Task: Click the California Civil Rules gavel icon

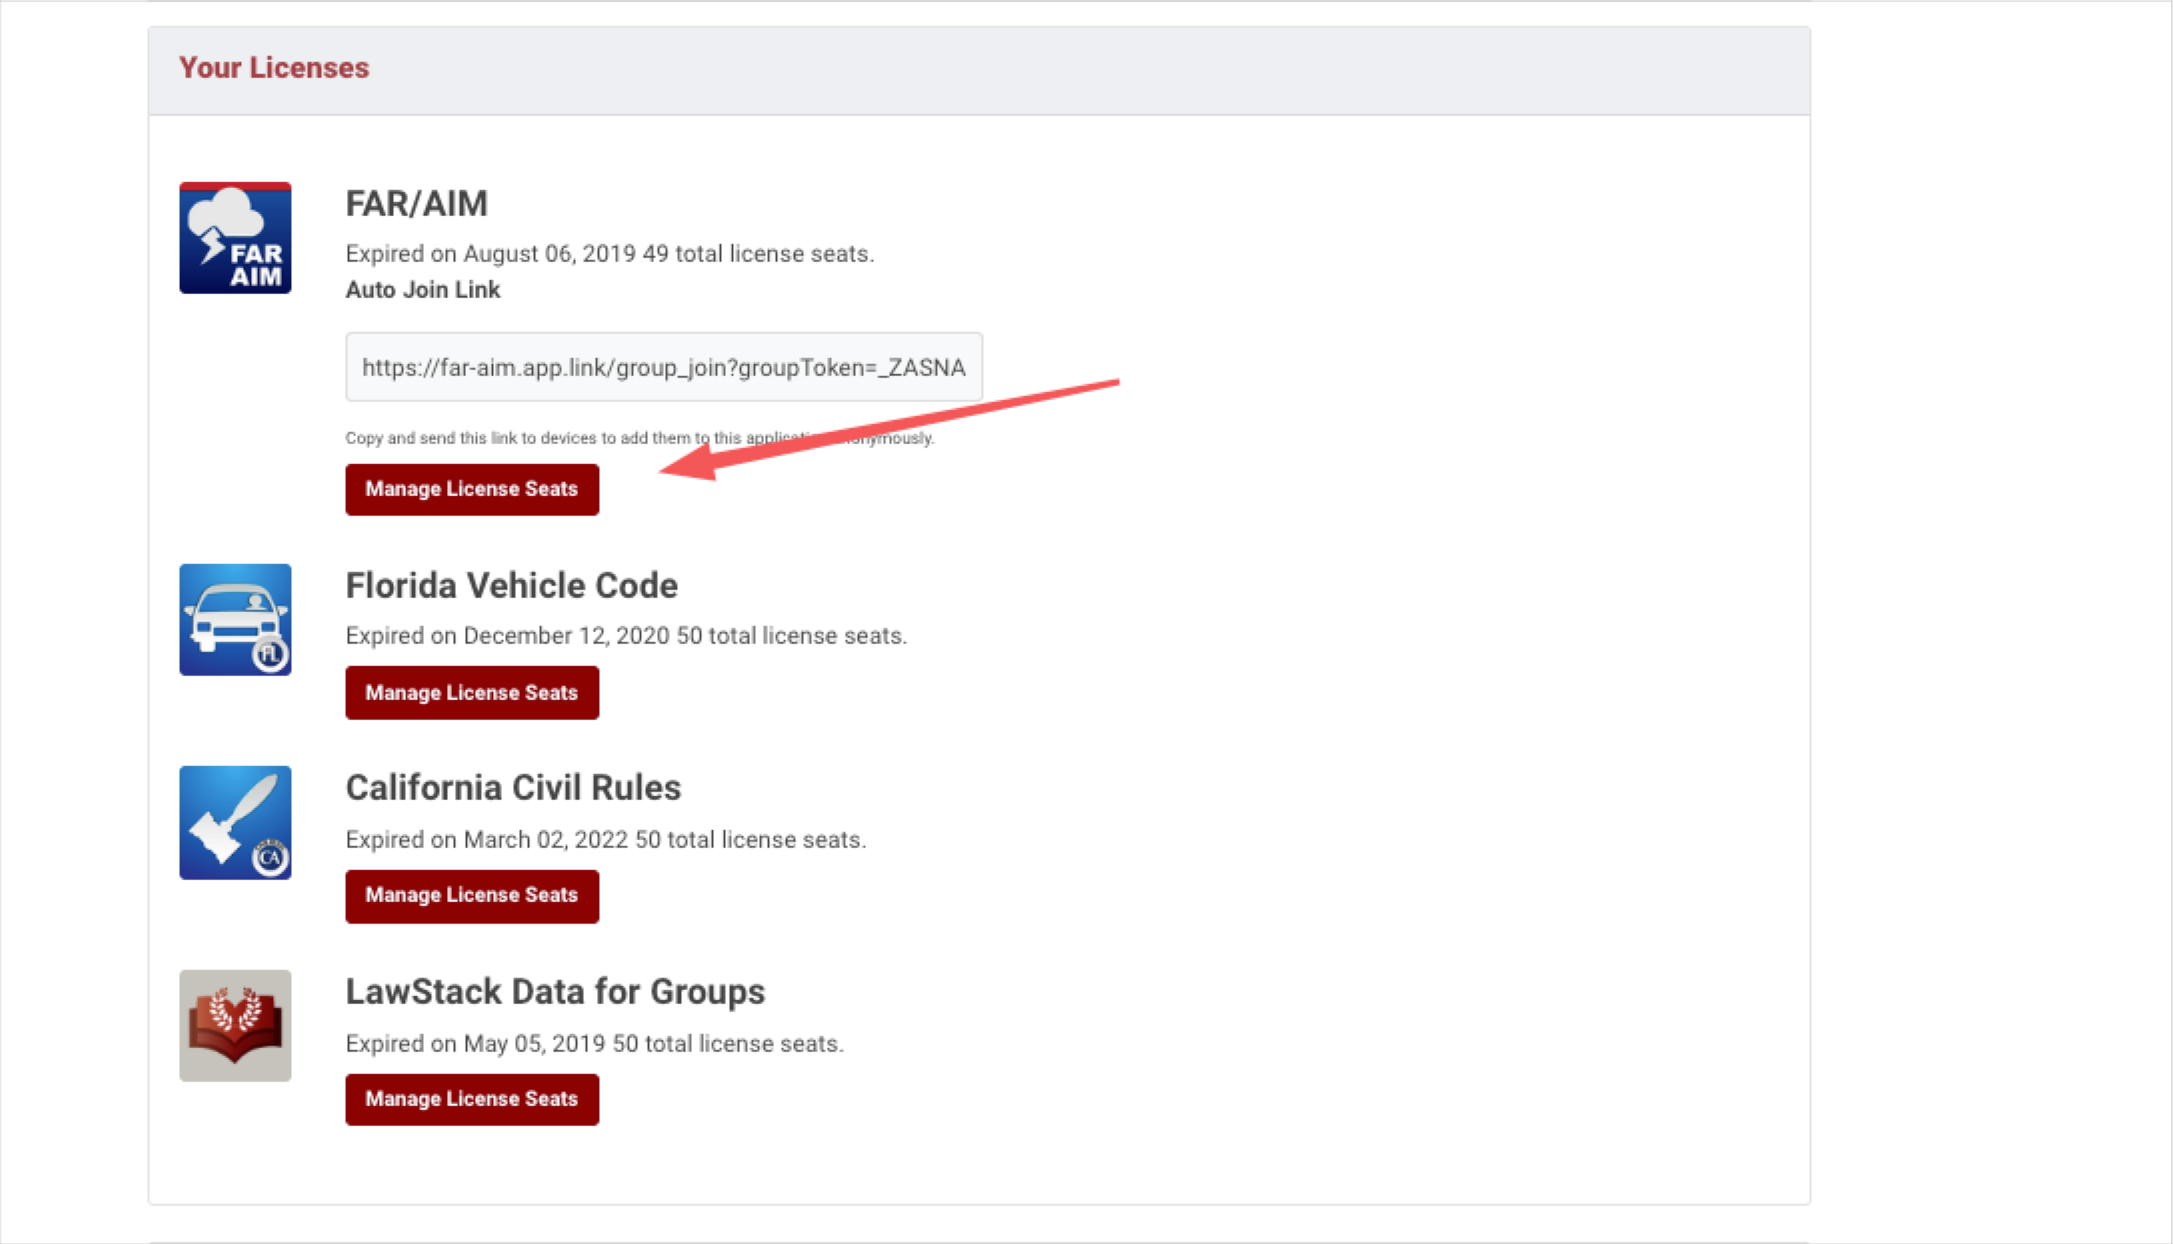Action: coord(235,822)
